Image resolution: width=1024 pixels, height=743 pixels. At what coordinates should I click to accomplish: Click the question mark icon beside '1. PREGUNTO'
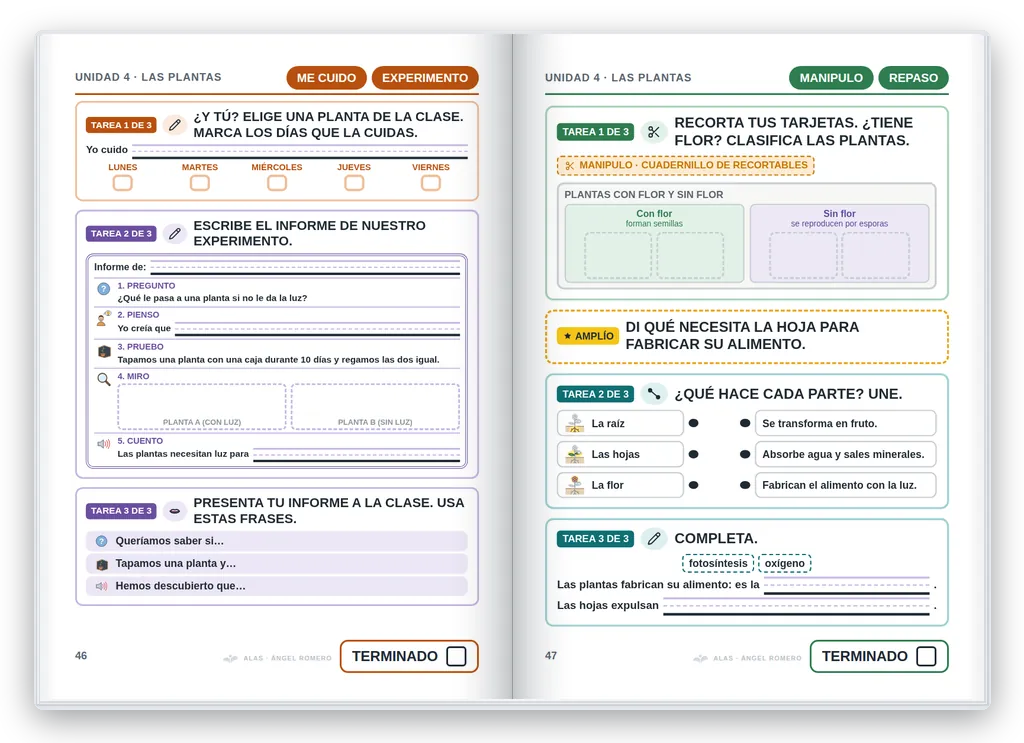(x=103, y=289)
